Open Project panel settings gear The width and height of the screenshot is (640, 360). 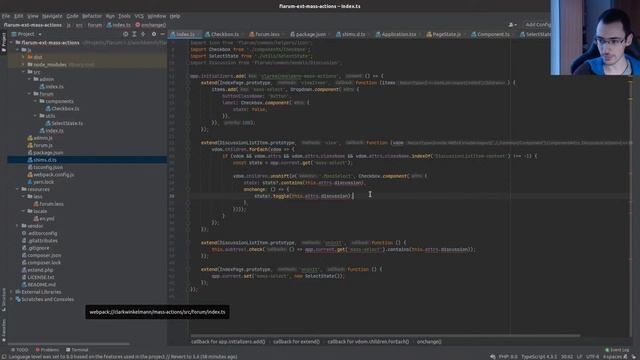point(154,34)
